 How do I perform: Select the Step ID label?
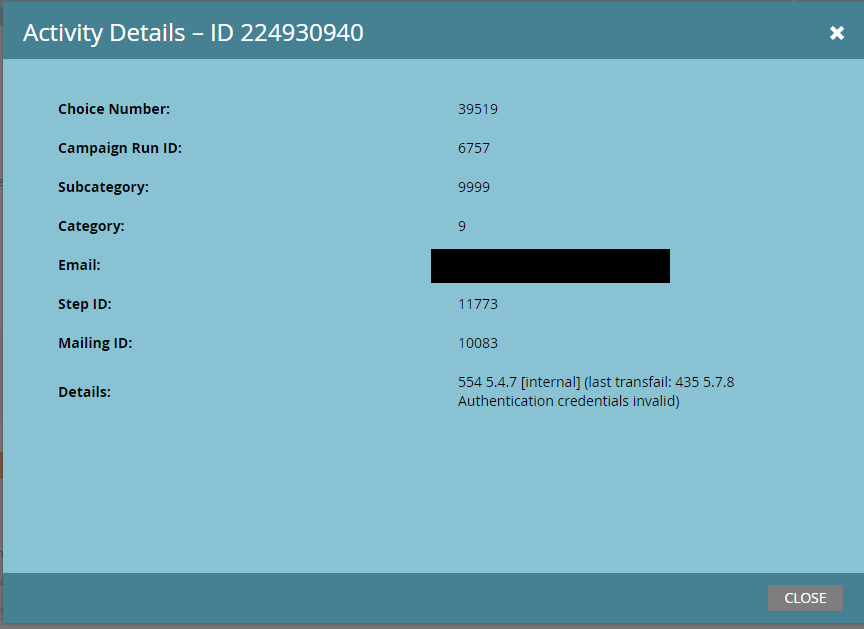[86, 304]
